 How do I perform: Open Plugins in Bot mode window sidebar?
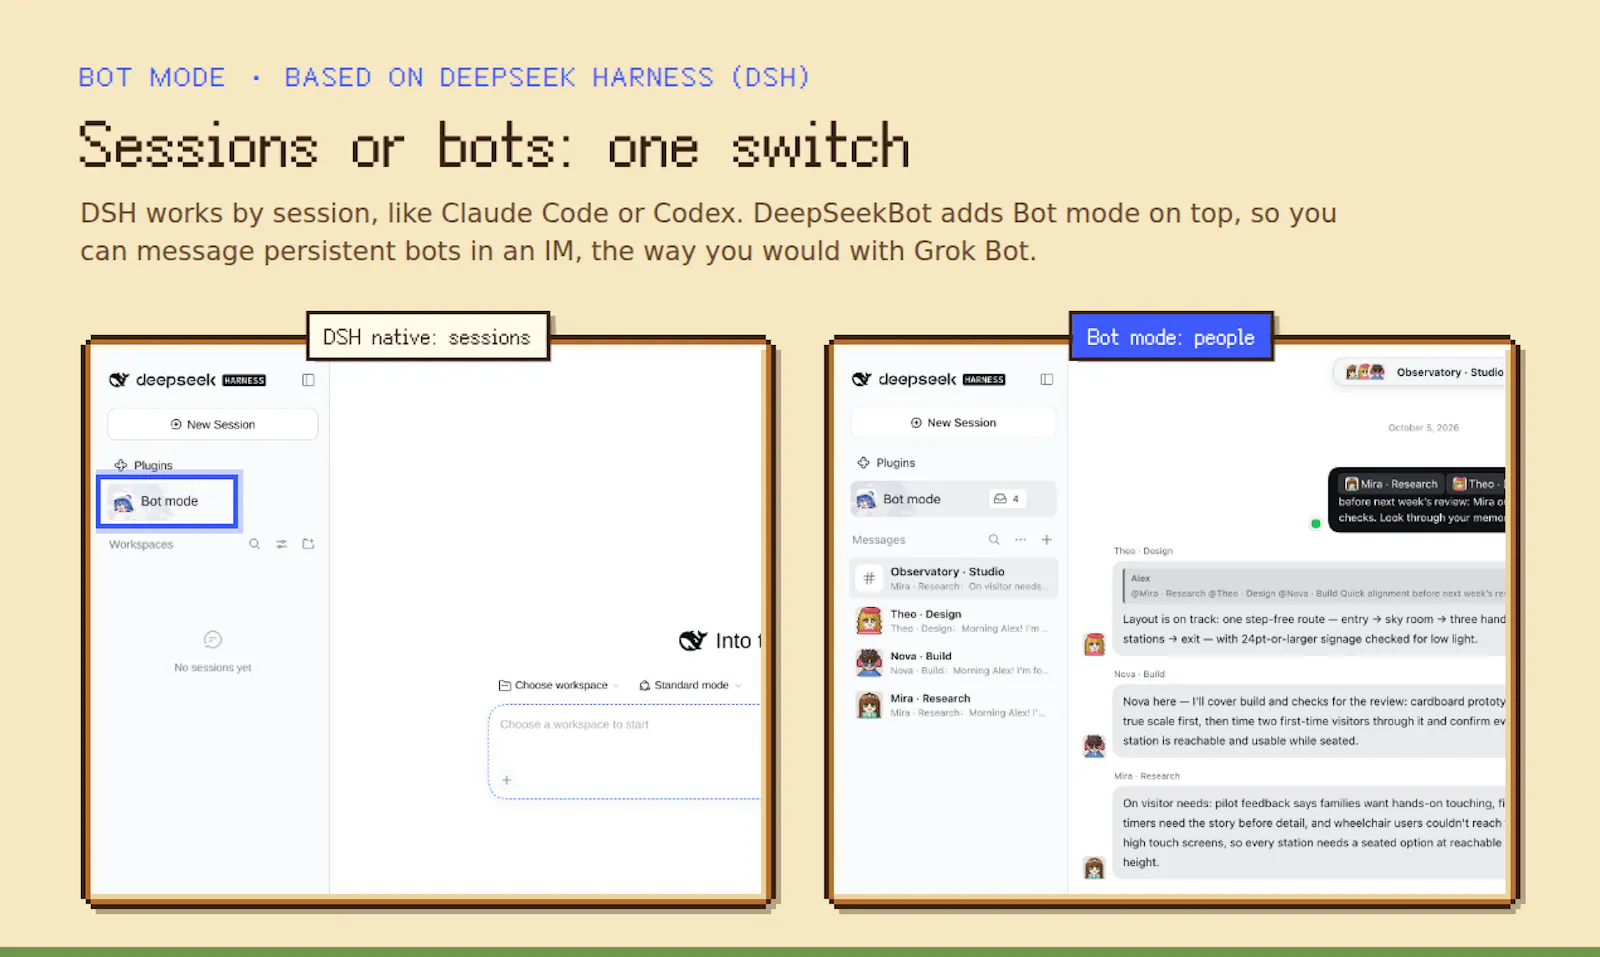click(886, 463)
